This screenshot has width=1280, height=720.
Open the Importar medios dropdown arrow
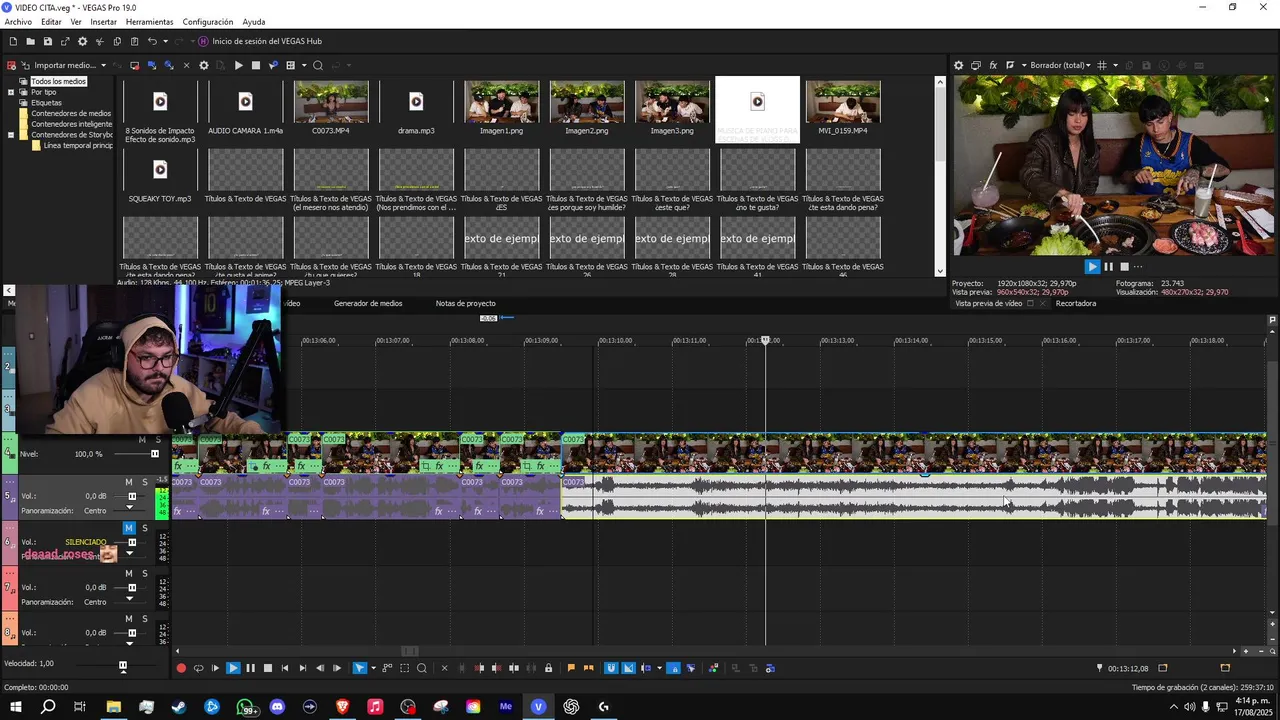click(x=103, y=65)
